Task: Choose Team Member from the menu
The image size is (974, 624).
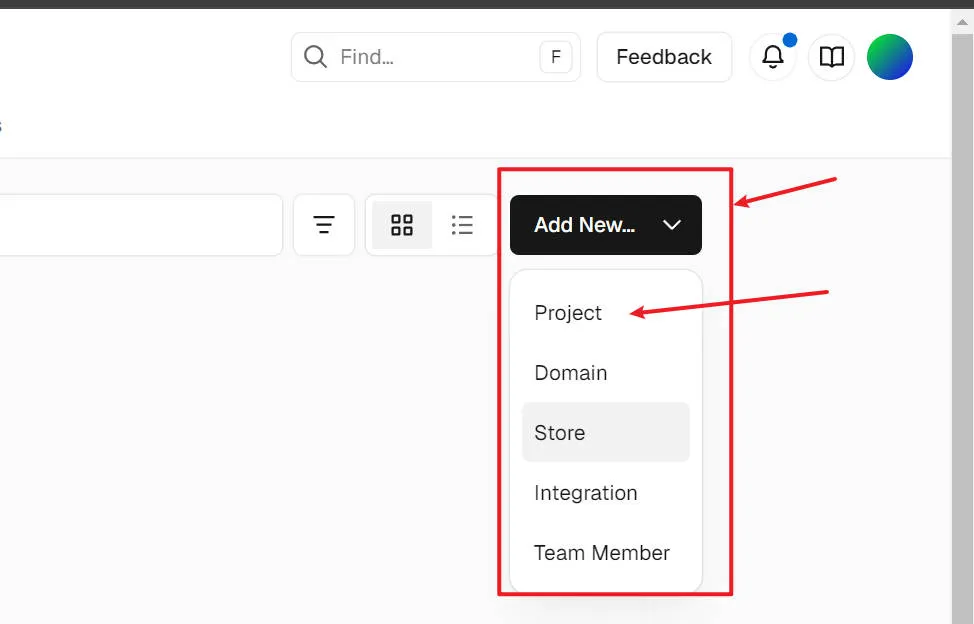Action: click(x=601, y=553)
